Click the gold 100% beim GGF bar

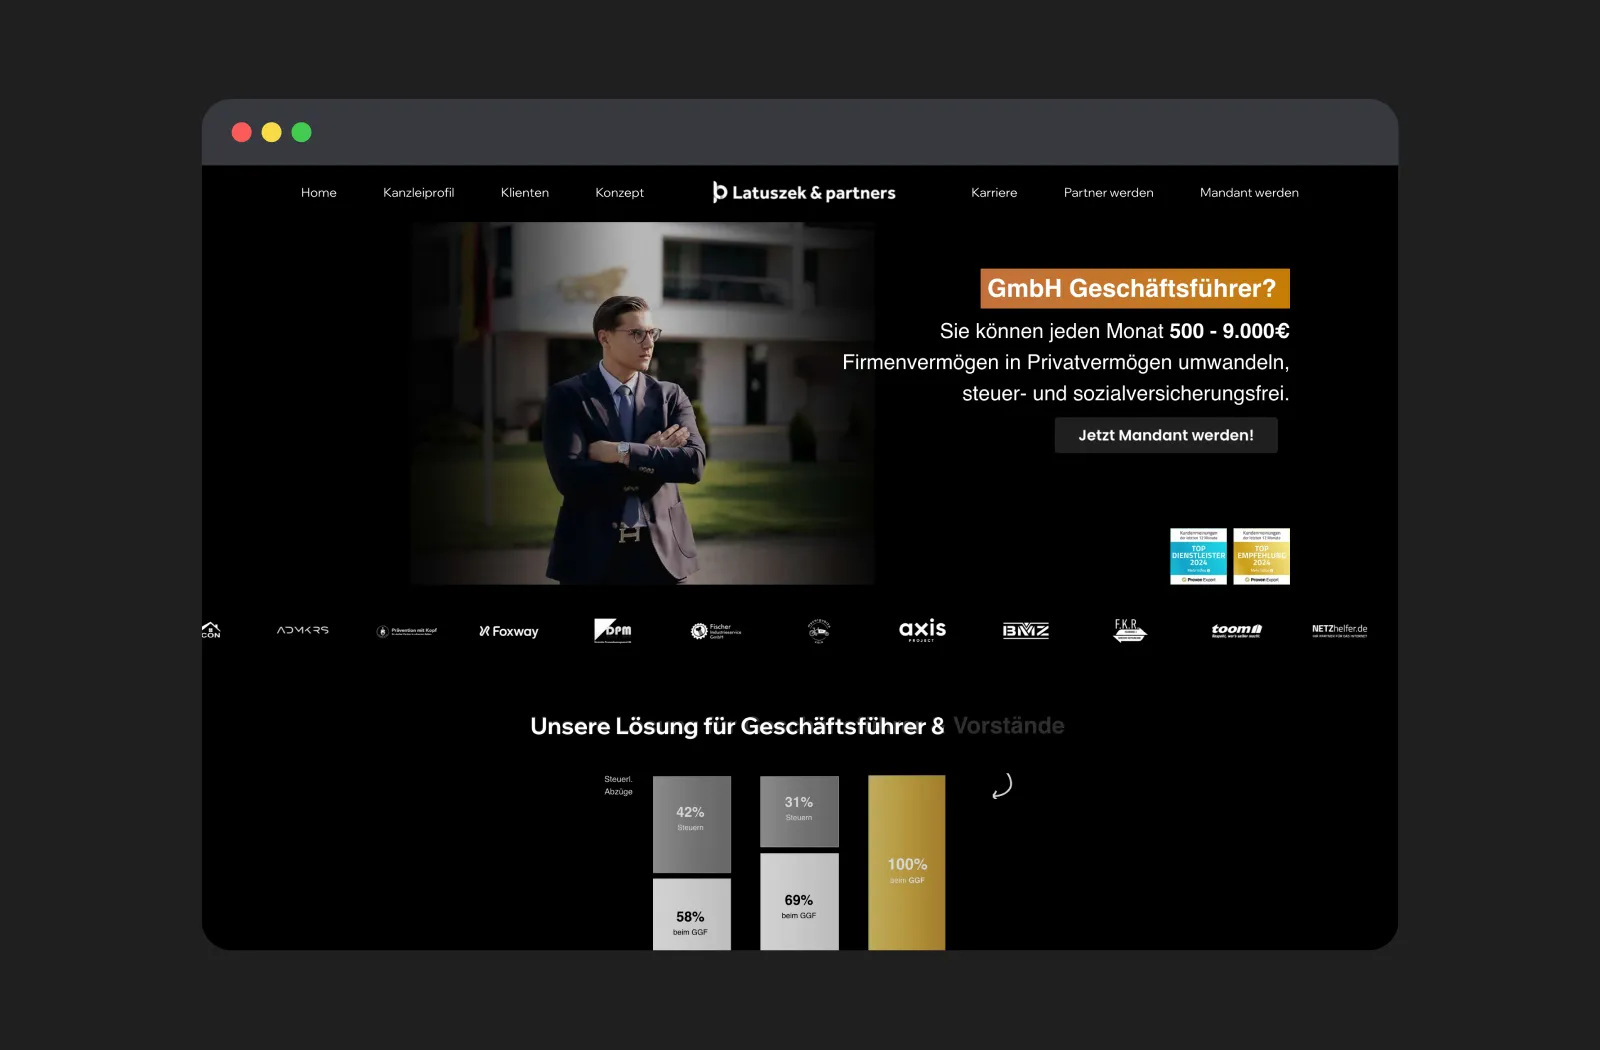point(907,862)
